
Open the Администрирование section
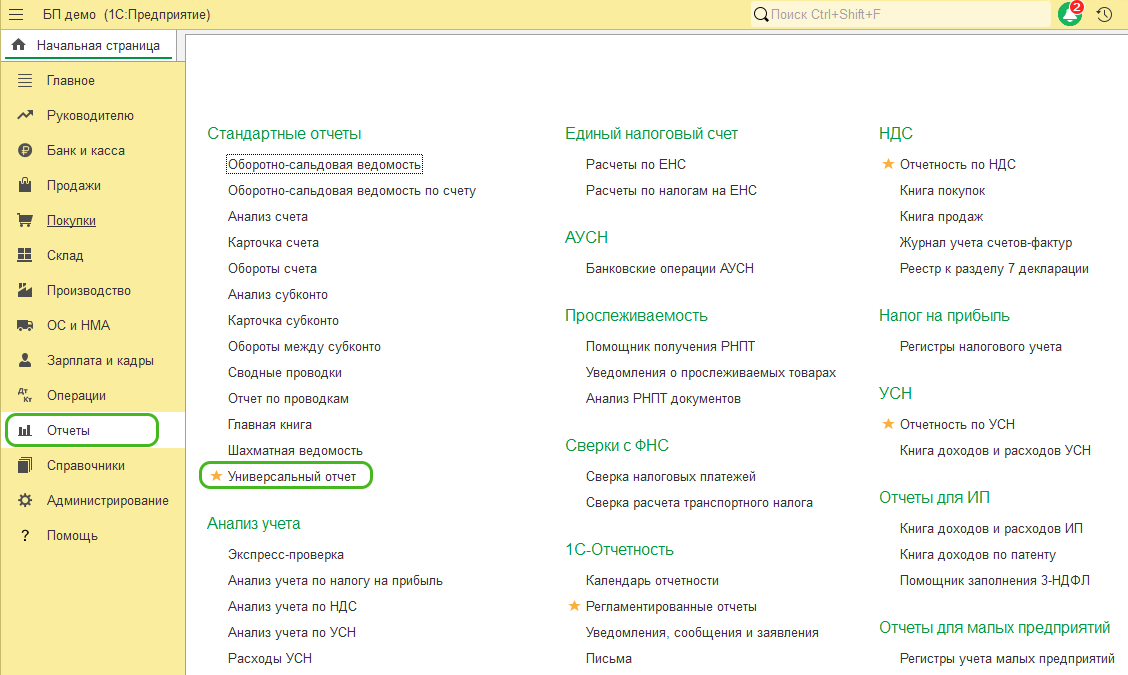[108, 501]
